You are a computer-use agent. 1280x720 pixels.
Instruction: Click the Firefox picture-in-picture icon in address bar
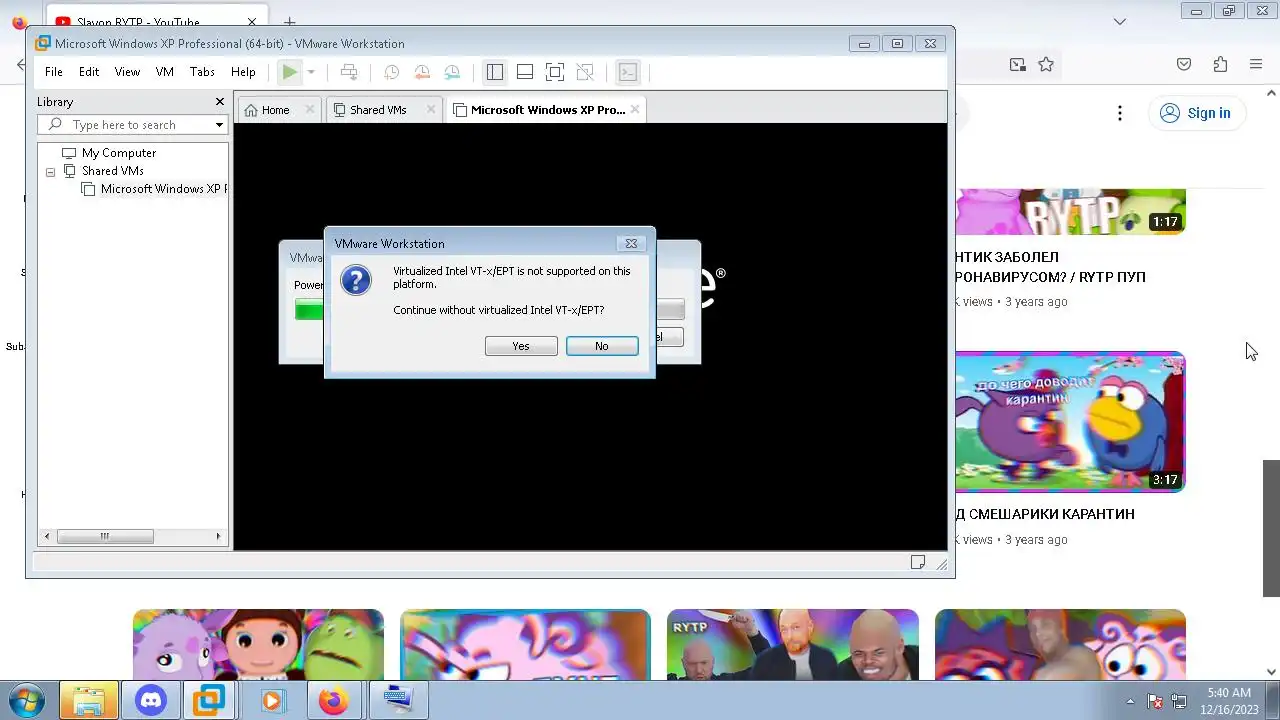click(1018, 64)
